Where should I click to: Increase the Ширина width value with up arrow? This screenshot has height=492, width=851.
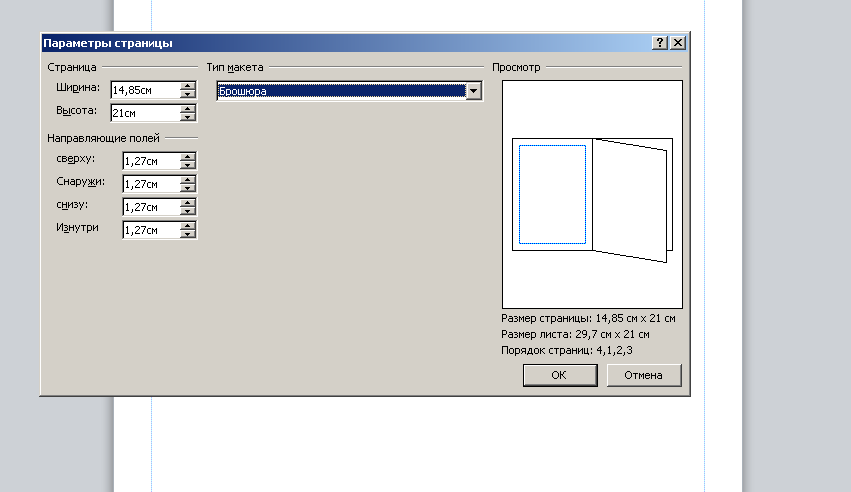click(188, 86)
